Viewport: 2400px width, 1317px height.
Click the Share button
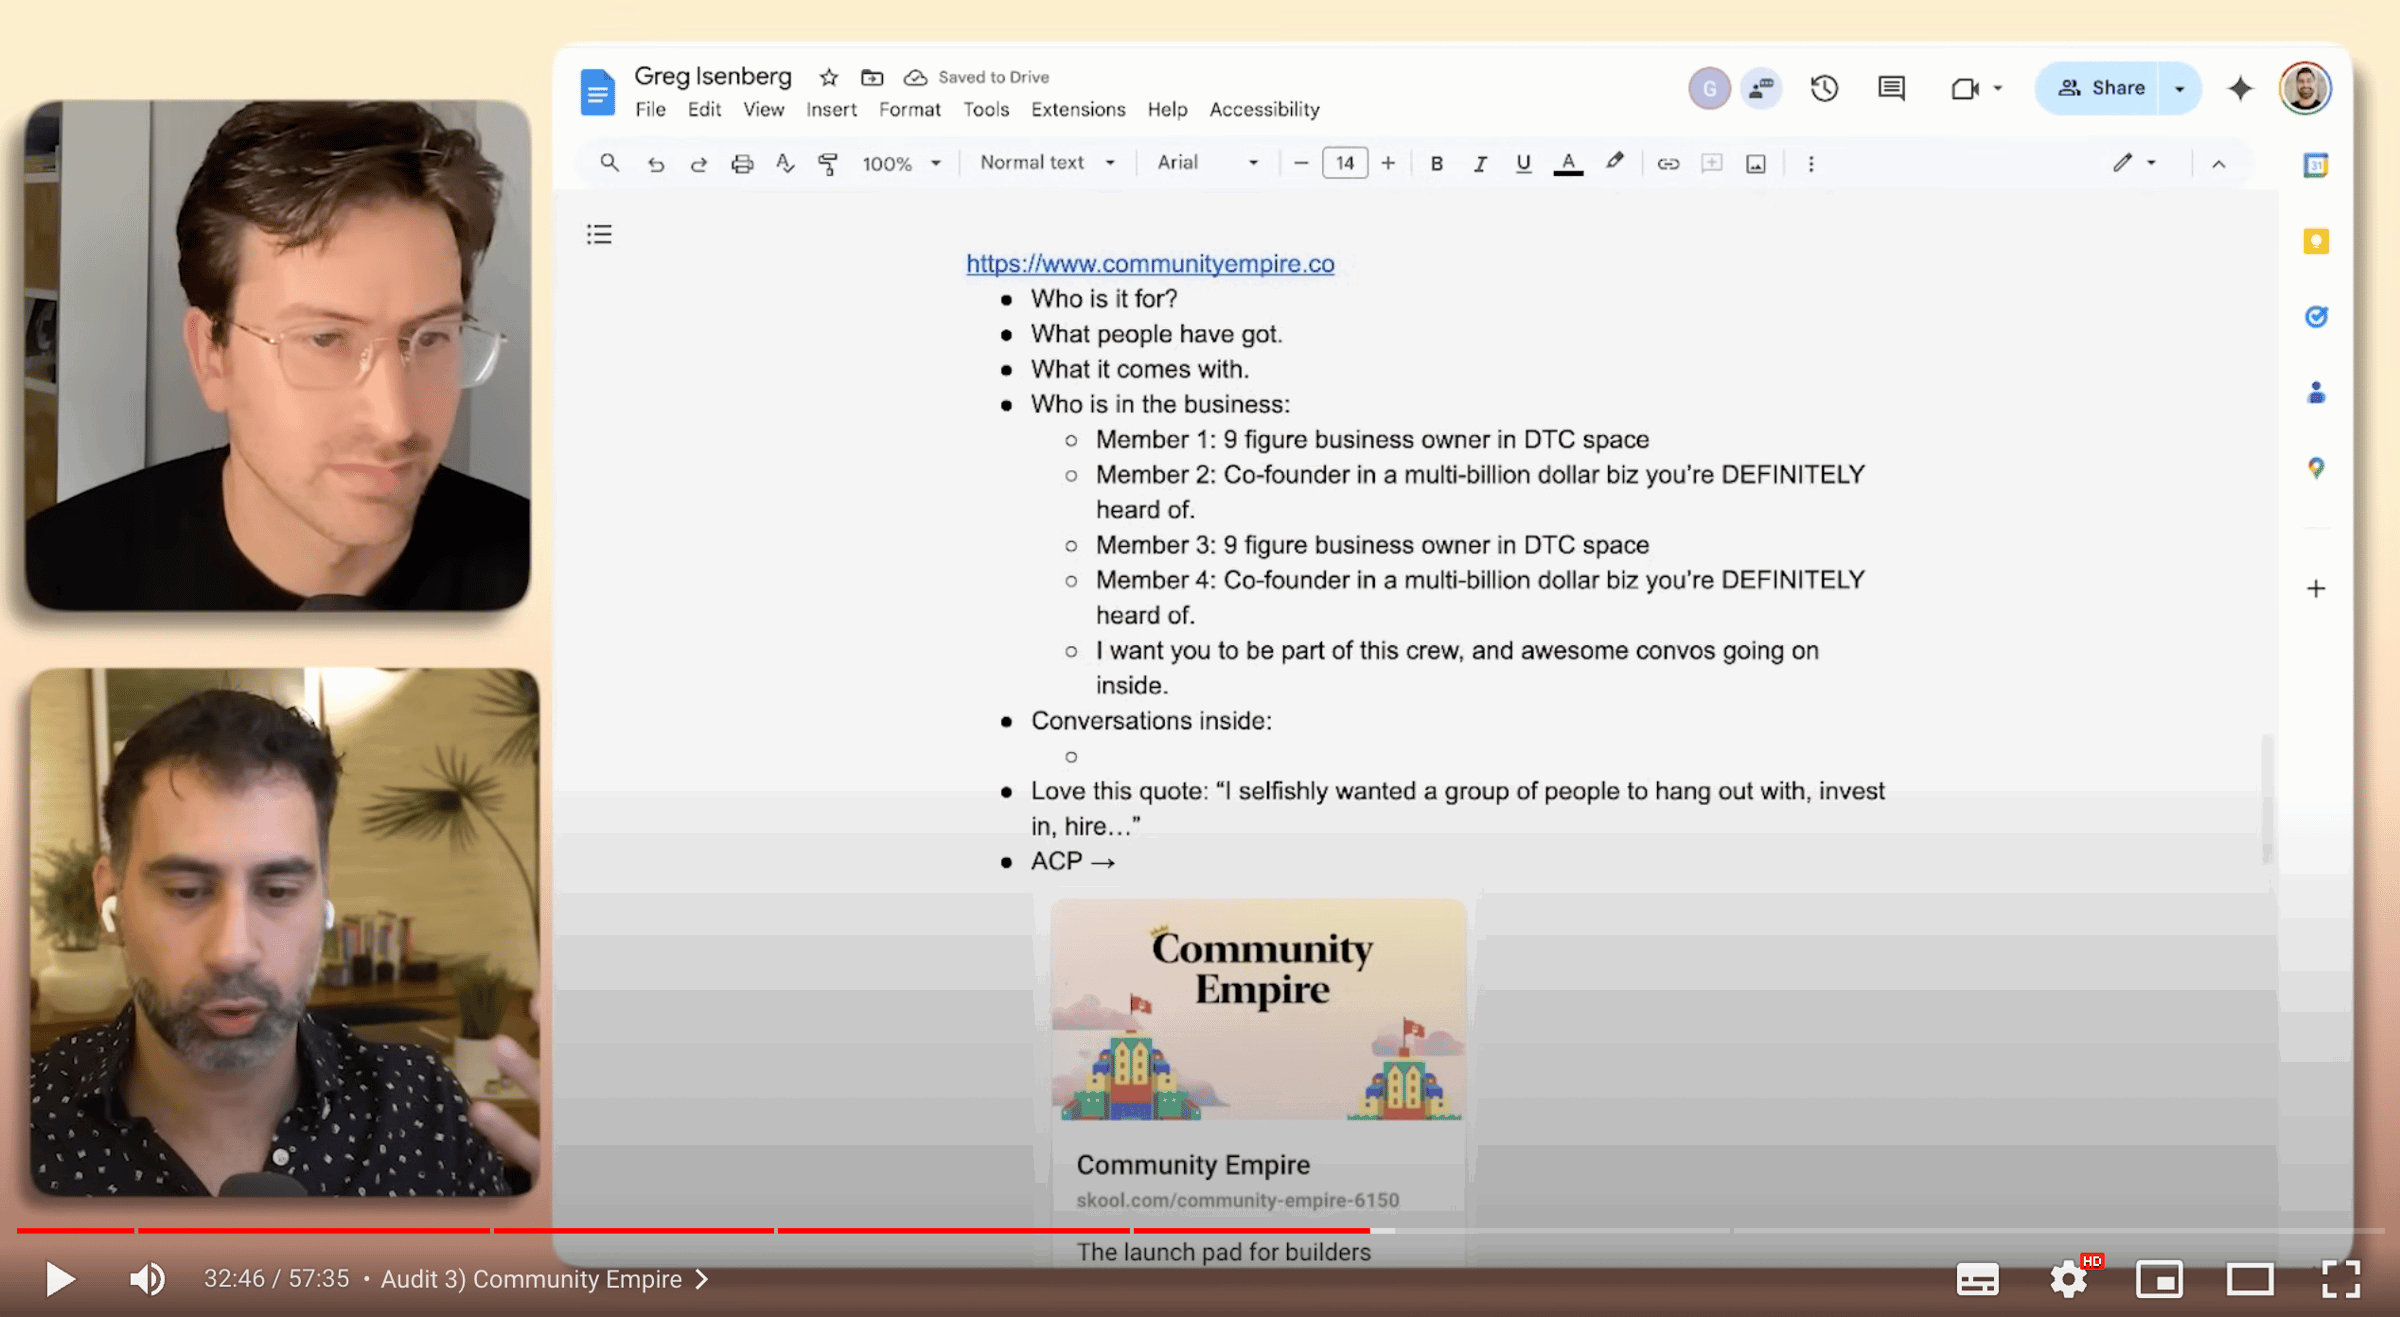pos(2100,88)
